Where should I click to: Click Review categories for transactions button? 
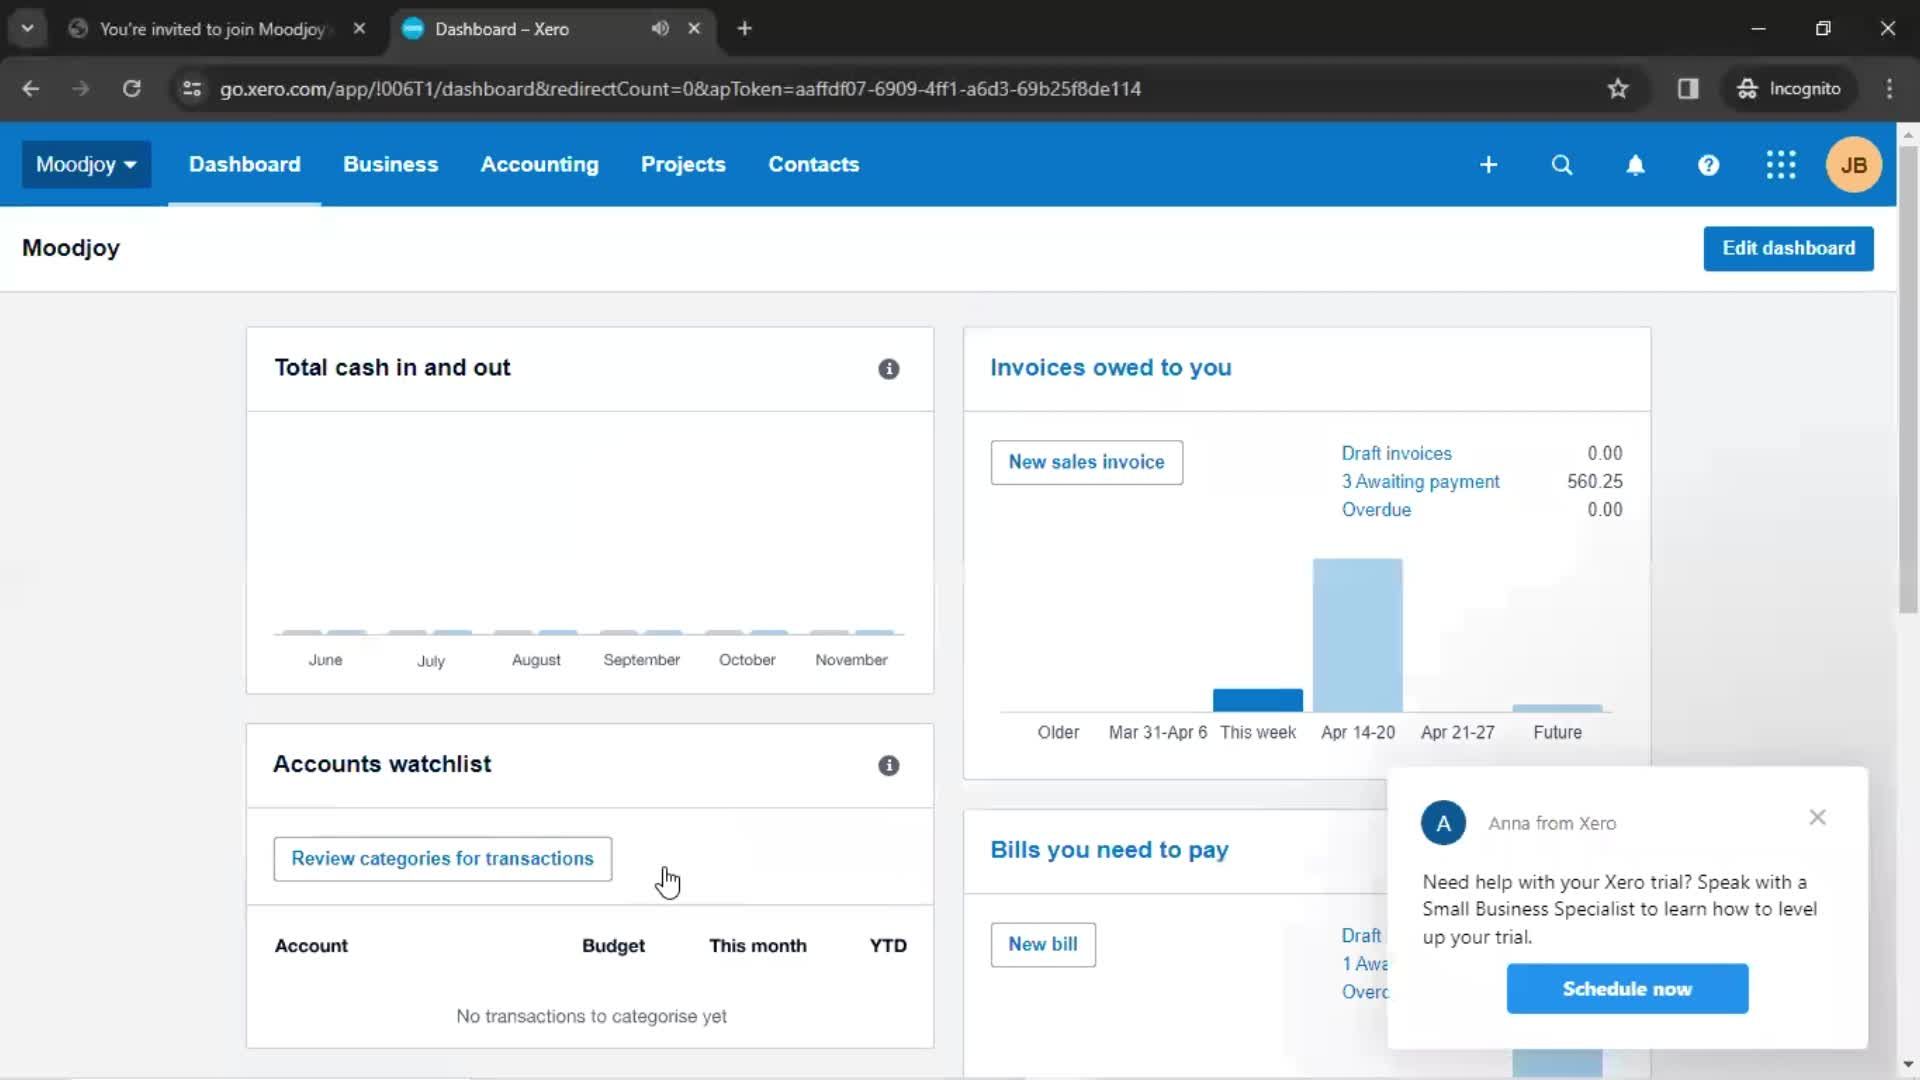pos(442,859)
